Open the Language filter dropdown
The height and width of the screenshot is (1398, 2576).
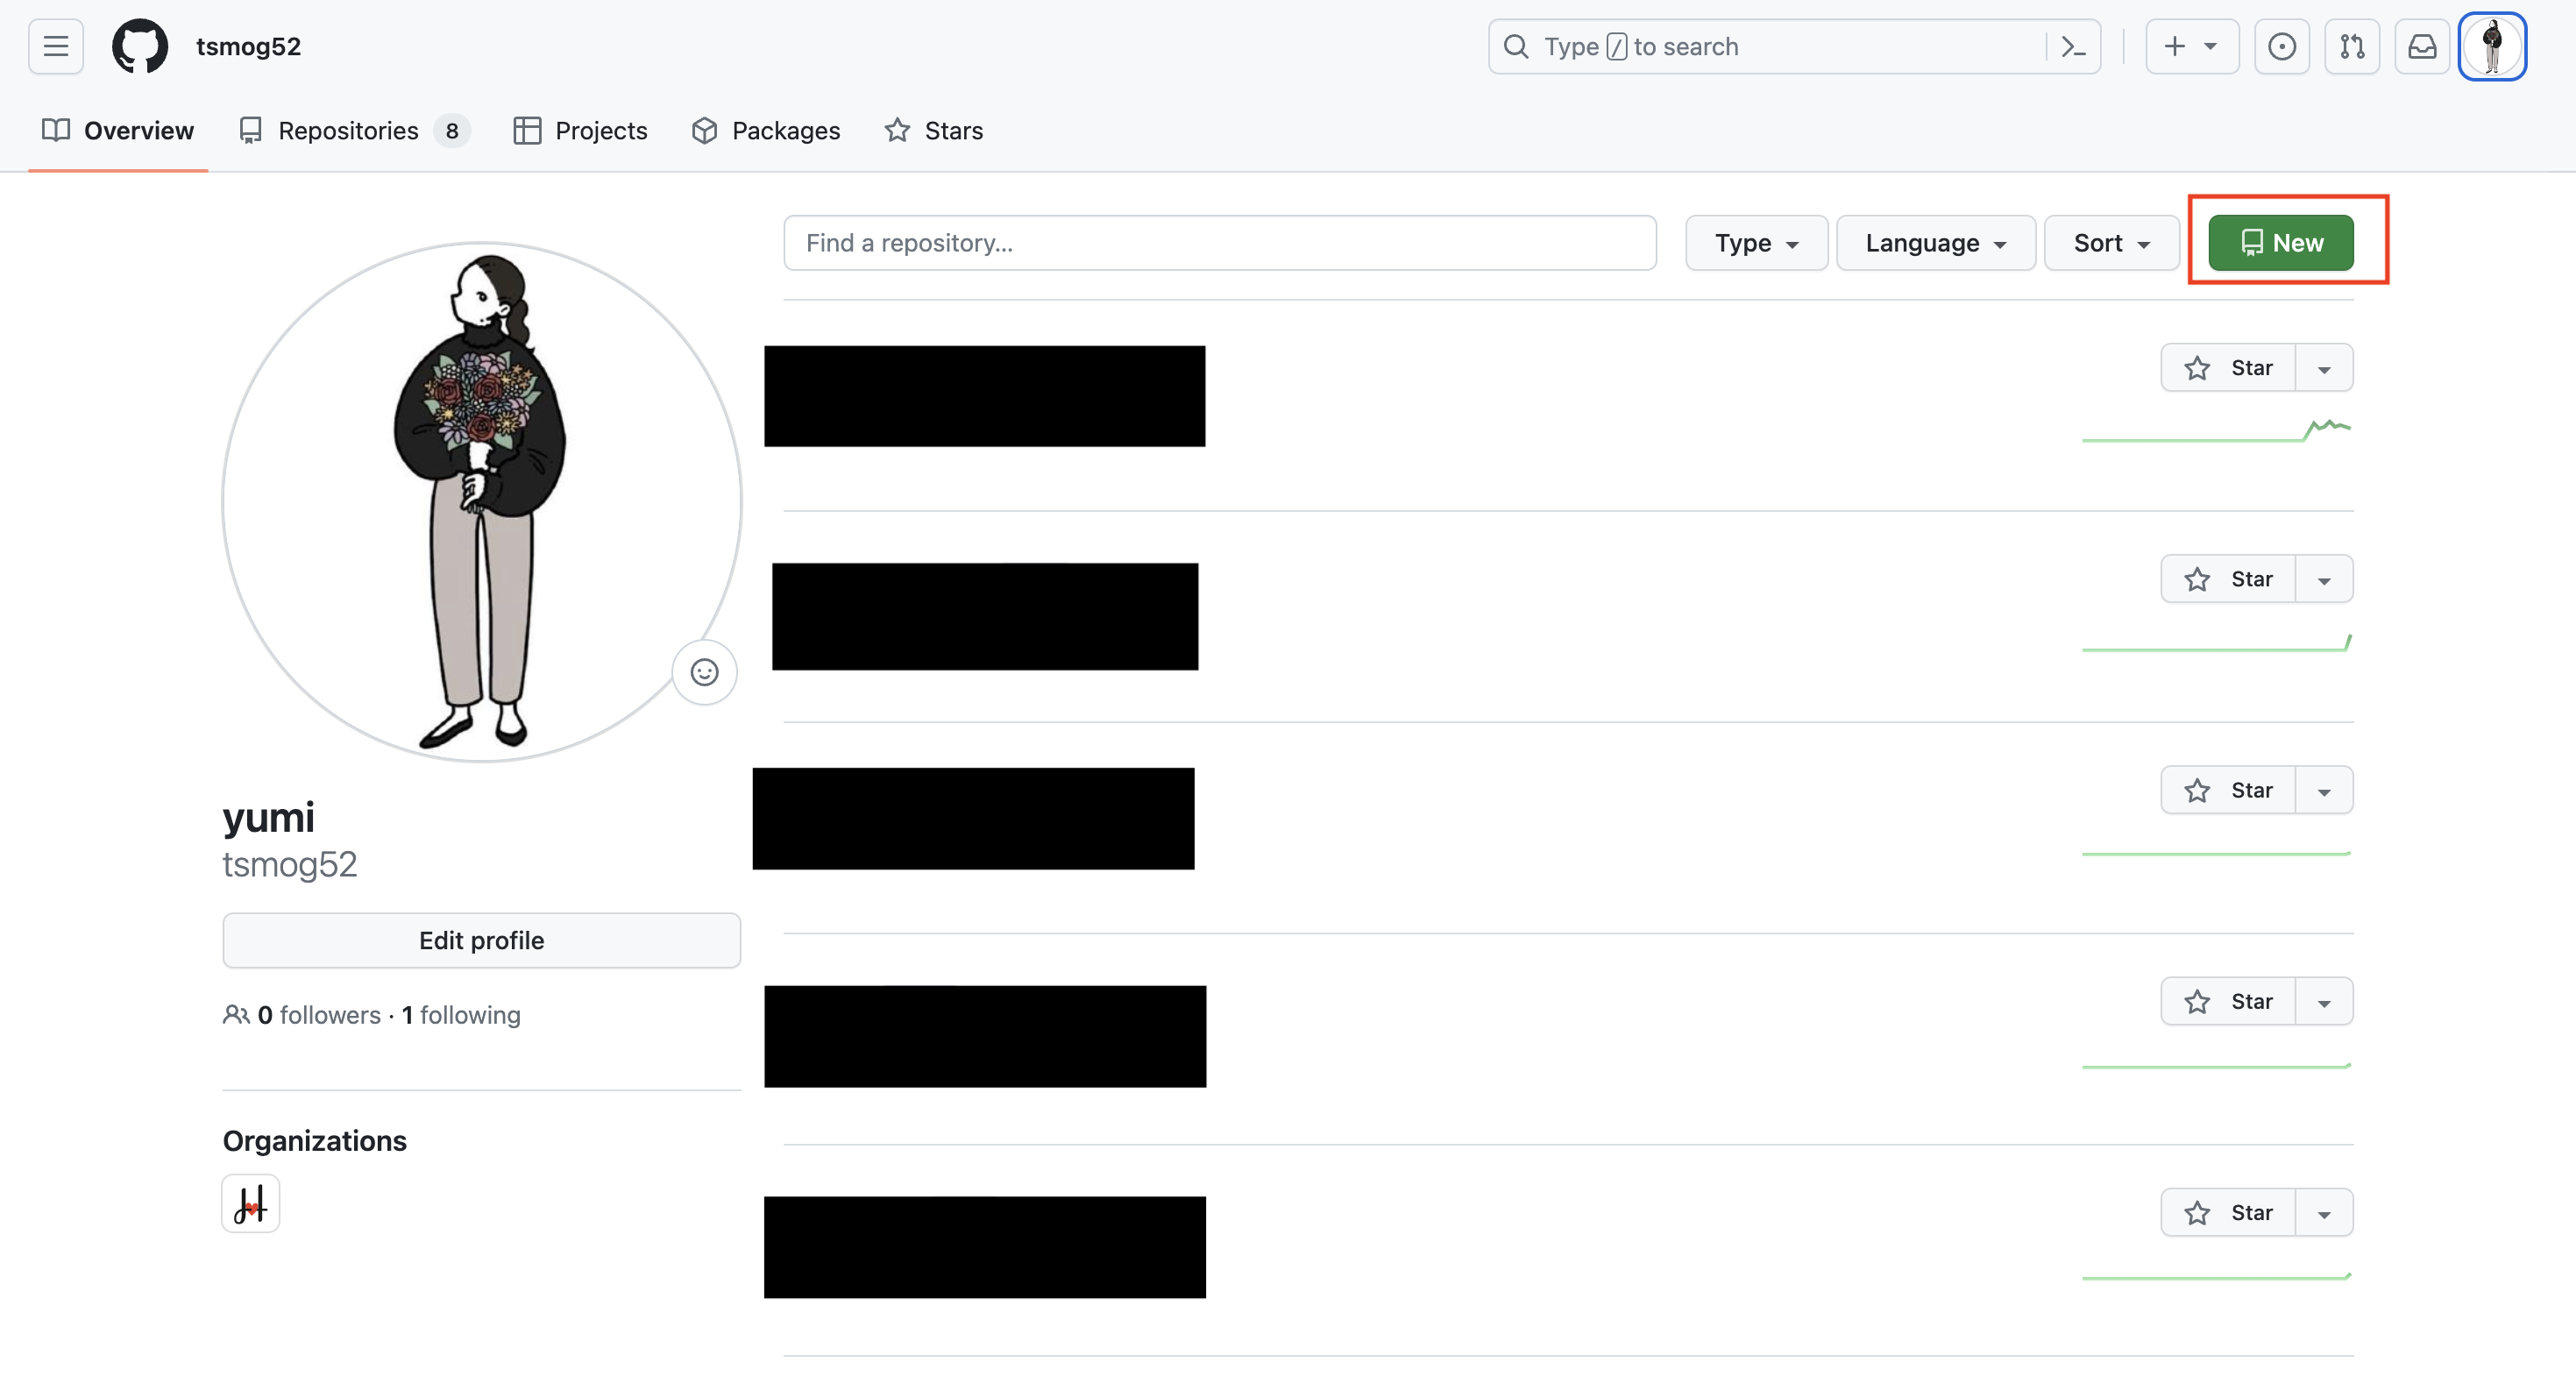coord(1935,242)
